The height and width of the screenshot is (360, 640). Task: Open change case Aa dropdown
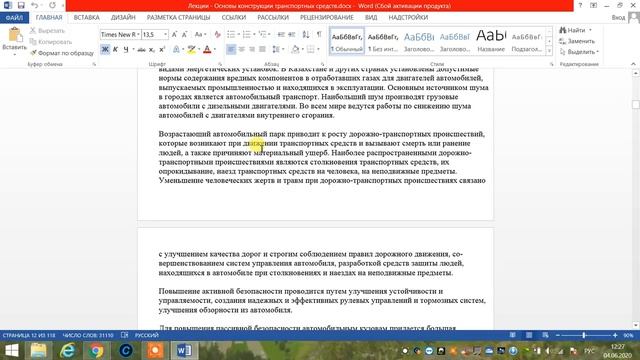200,35
